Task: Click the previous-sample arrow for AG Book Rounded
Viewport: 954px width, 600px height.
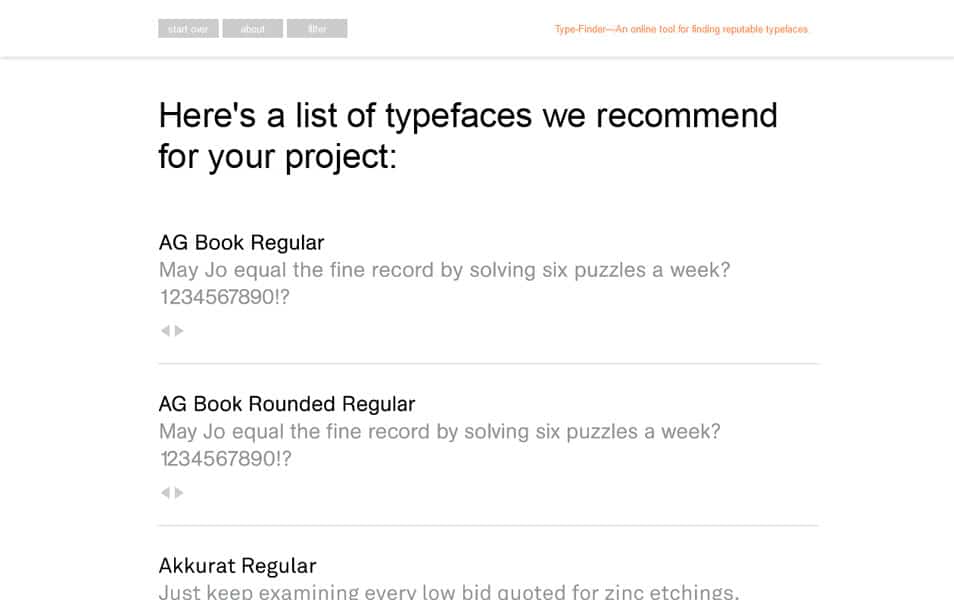Action: pos(165,492)
